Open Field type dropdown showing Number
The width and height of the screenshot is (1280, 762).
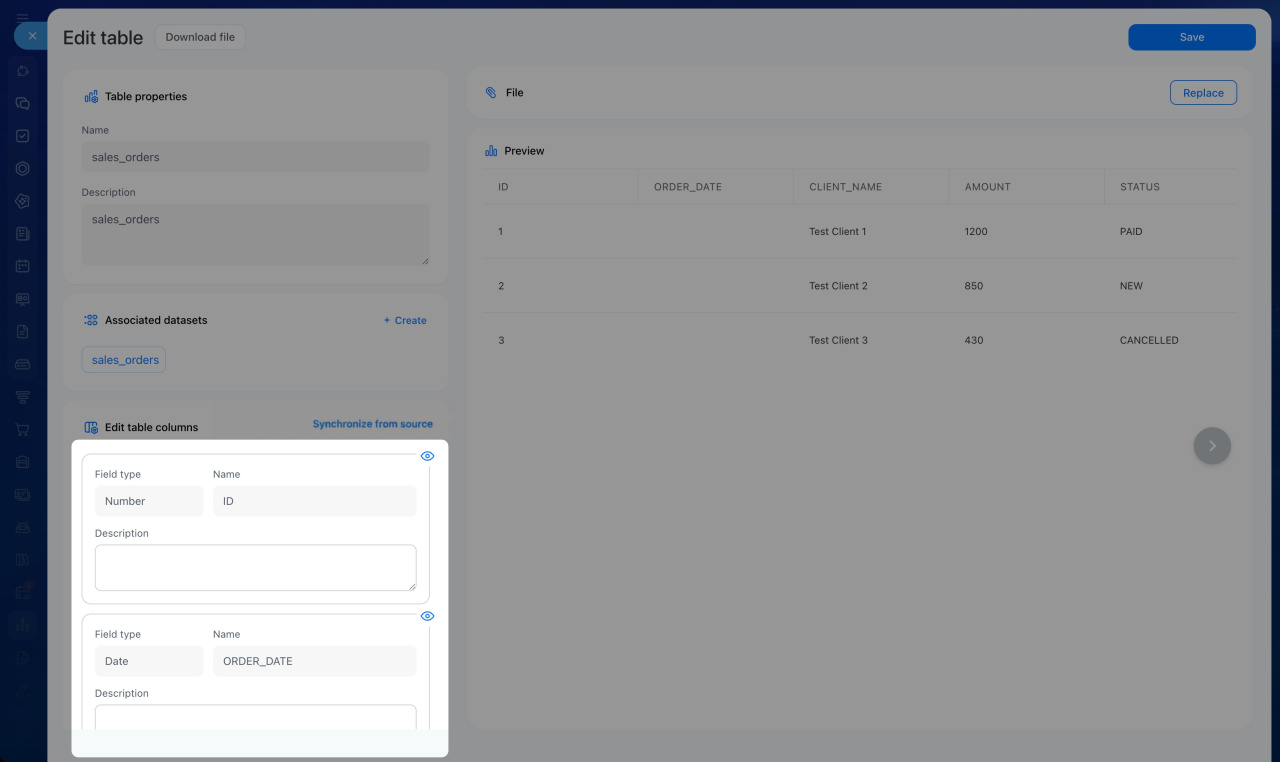tap(149, 501)
